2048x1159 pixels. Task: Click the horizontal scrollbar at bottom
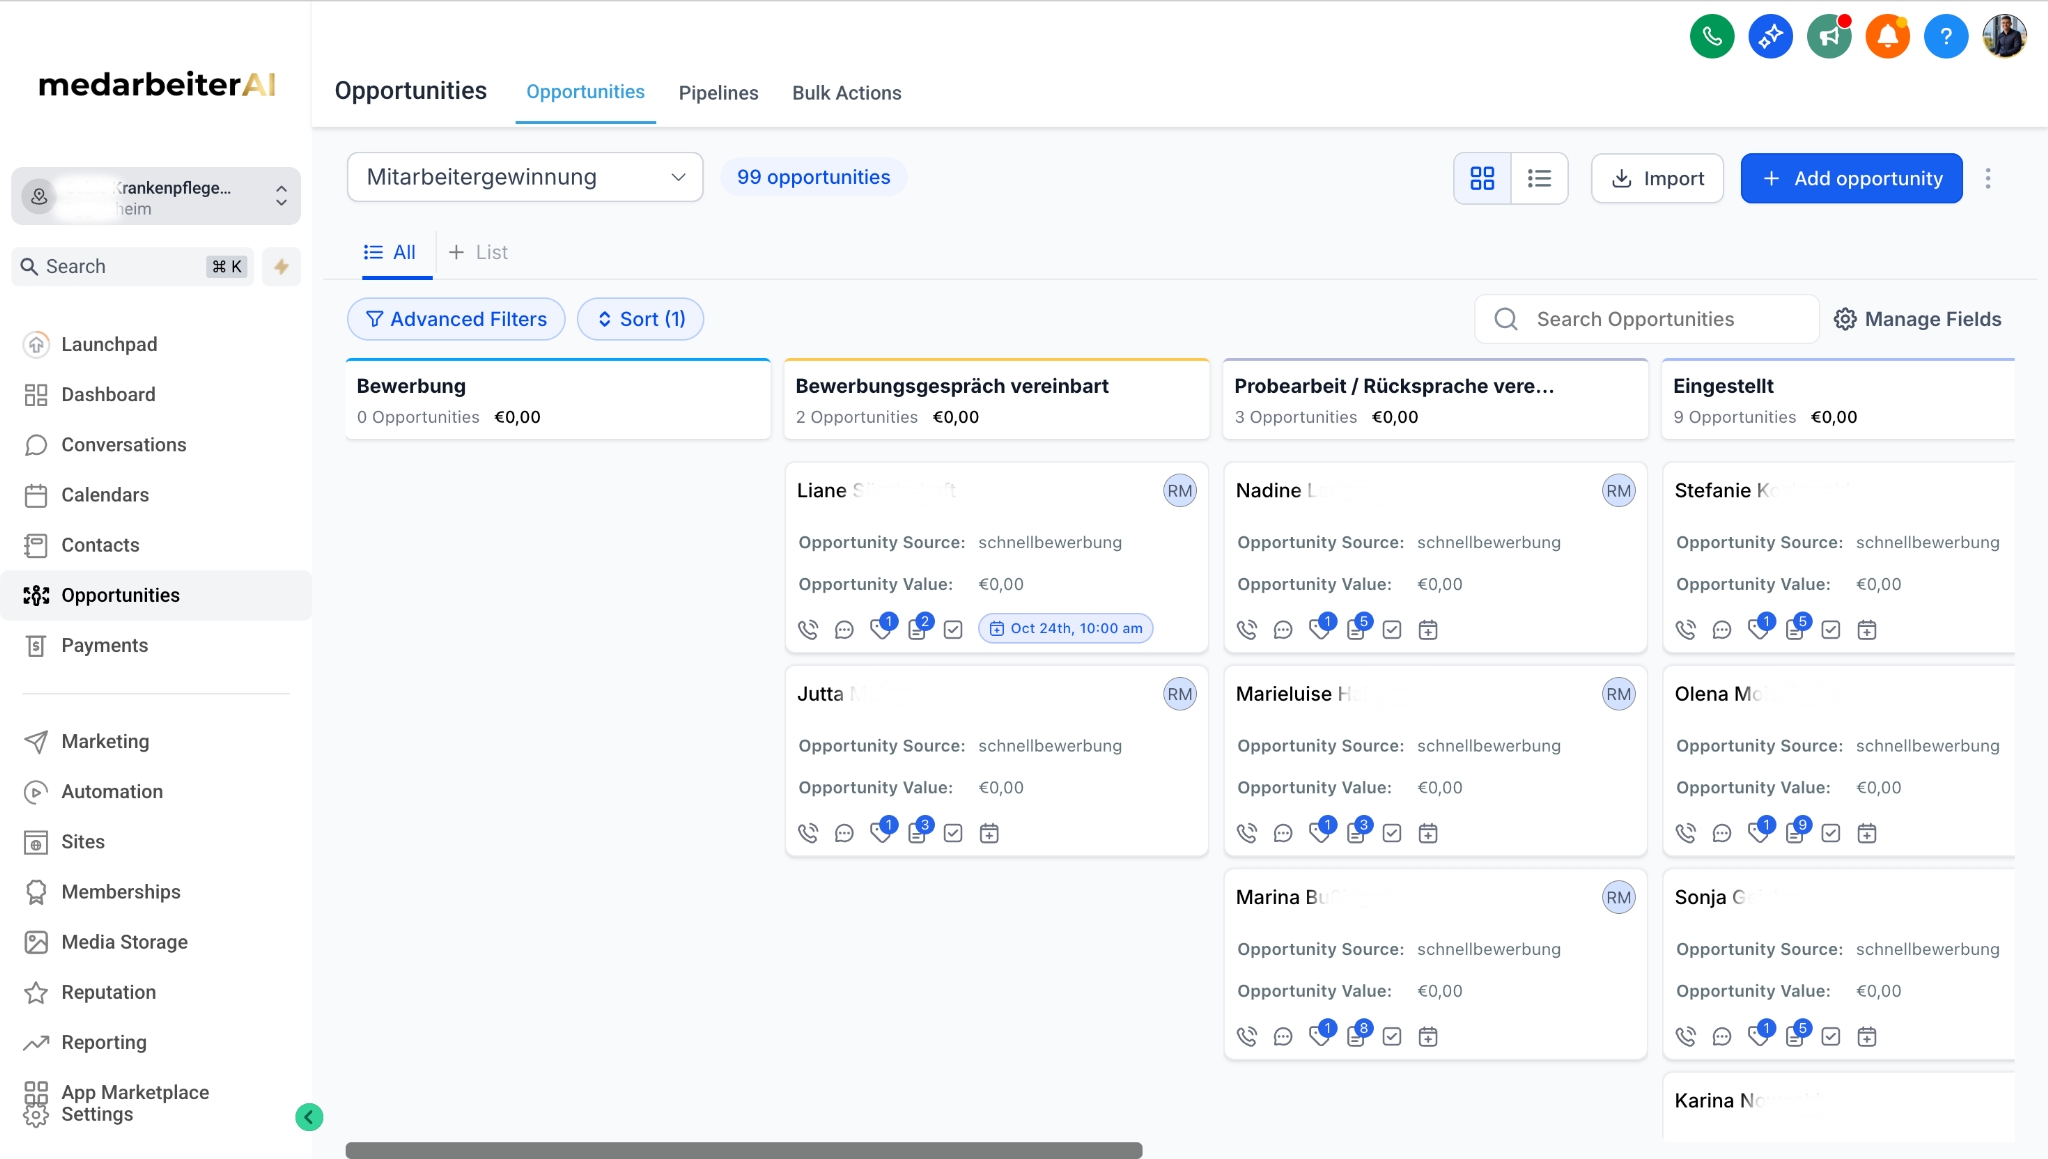pyautogui.click(x=743, y=1150)
